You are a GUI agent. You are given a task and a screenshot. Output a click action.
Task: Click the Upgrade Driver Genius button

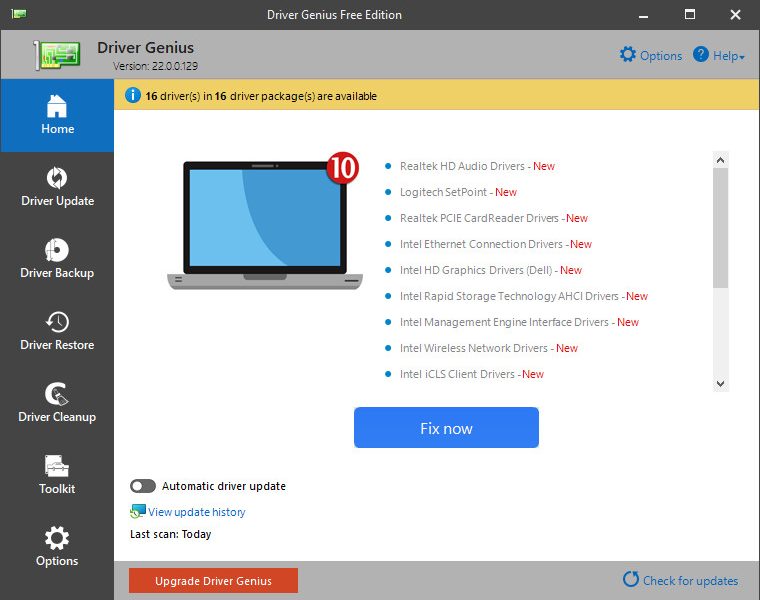point(213,580)
